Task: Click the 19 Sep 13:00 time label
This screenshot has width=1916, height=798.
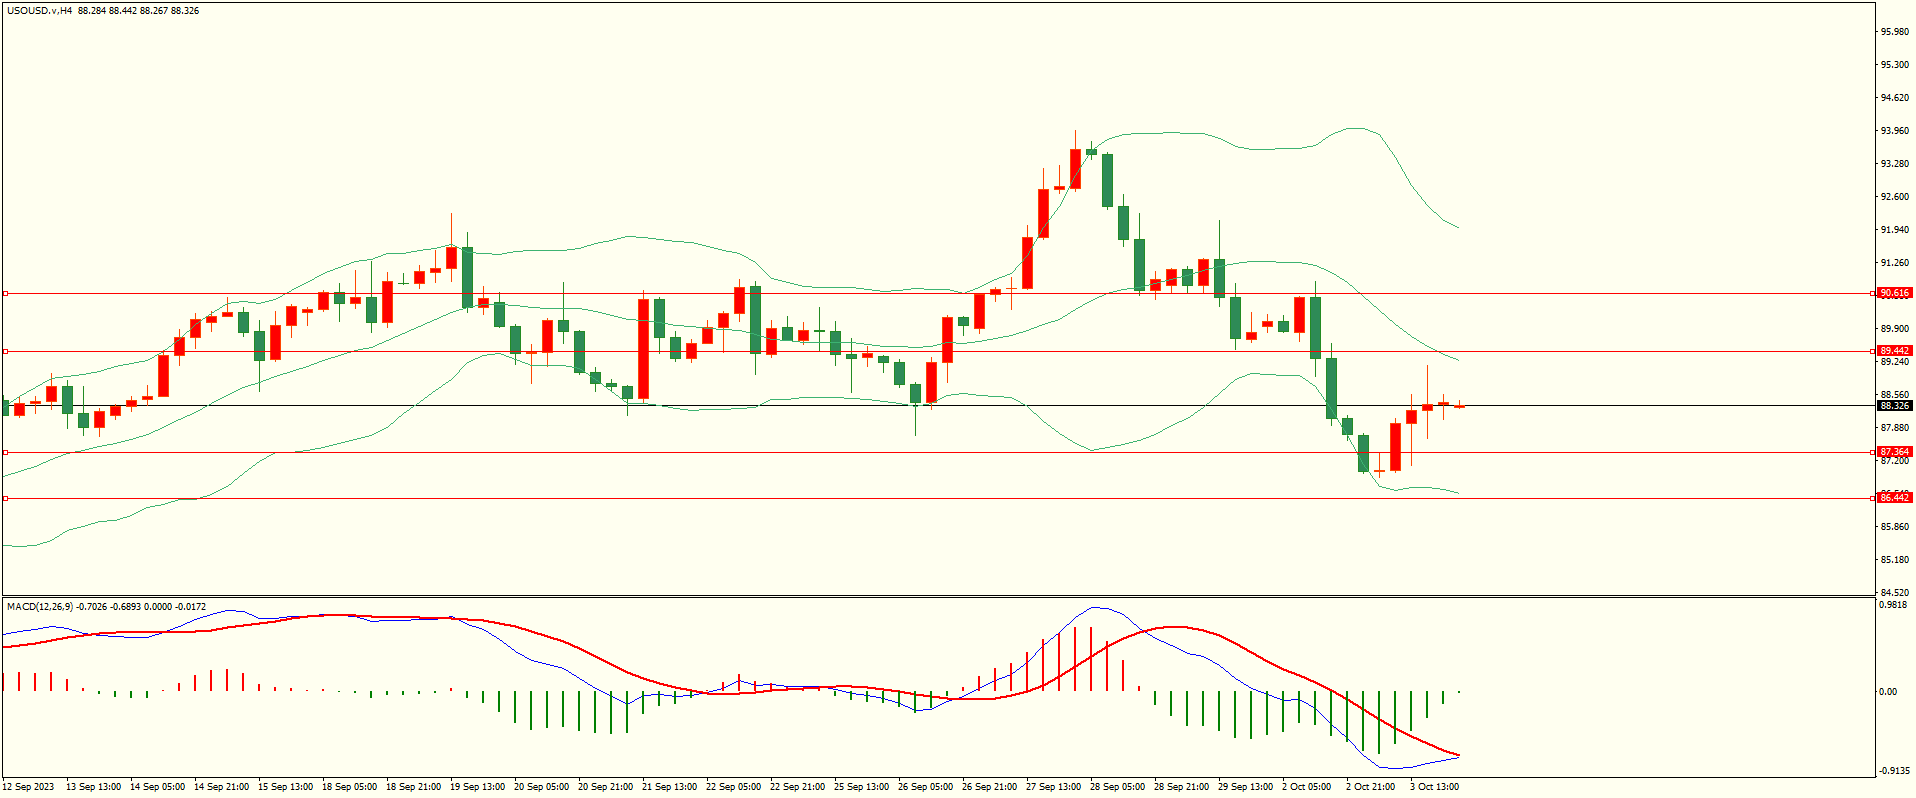Action: tap(477, 787)
